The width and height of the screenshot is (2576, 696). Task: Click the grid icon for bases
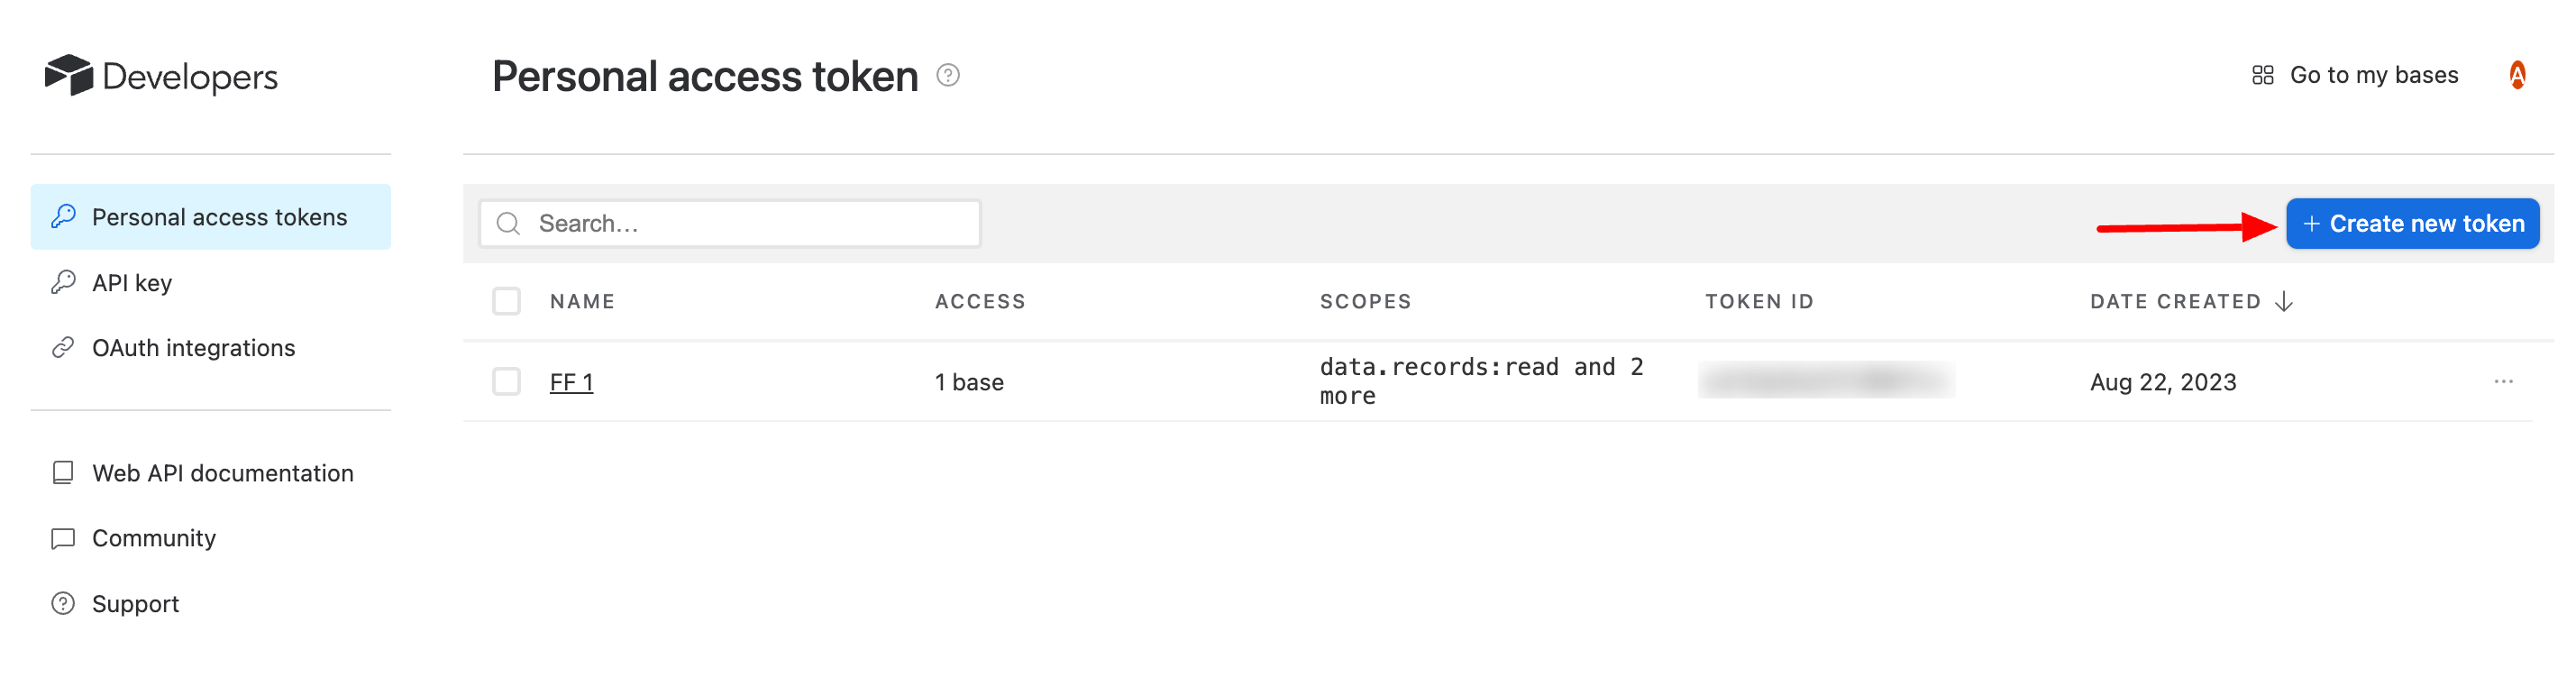coord(2262,75)
